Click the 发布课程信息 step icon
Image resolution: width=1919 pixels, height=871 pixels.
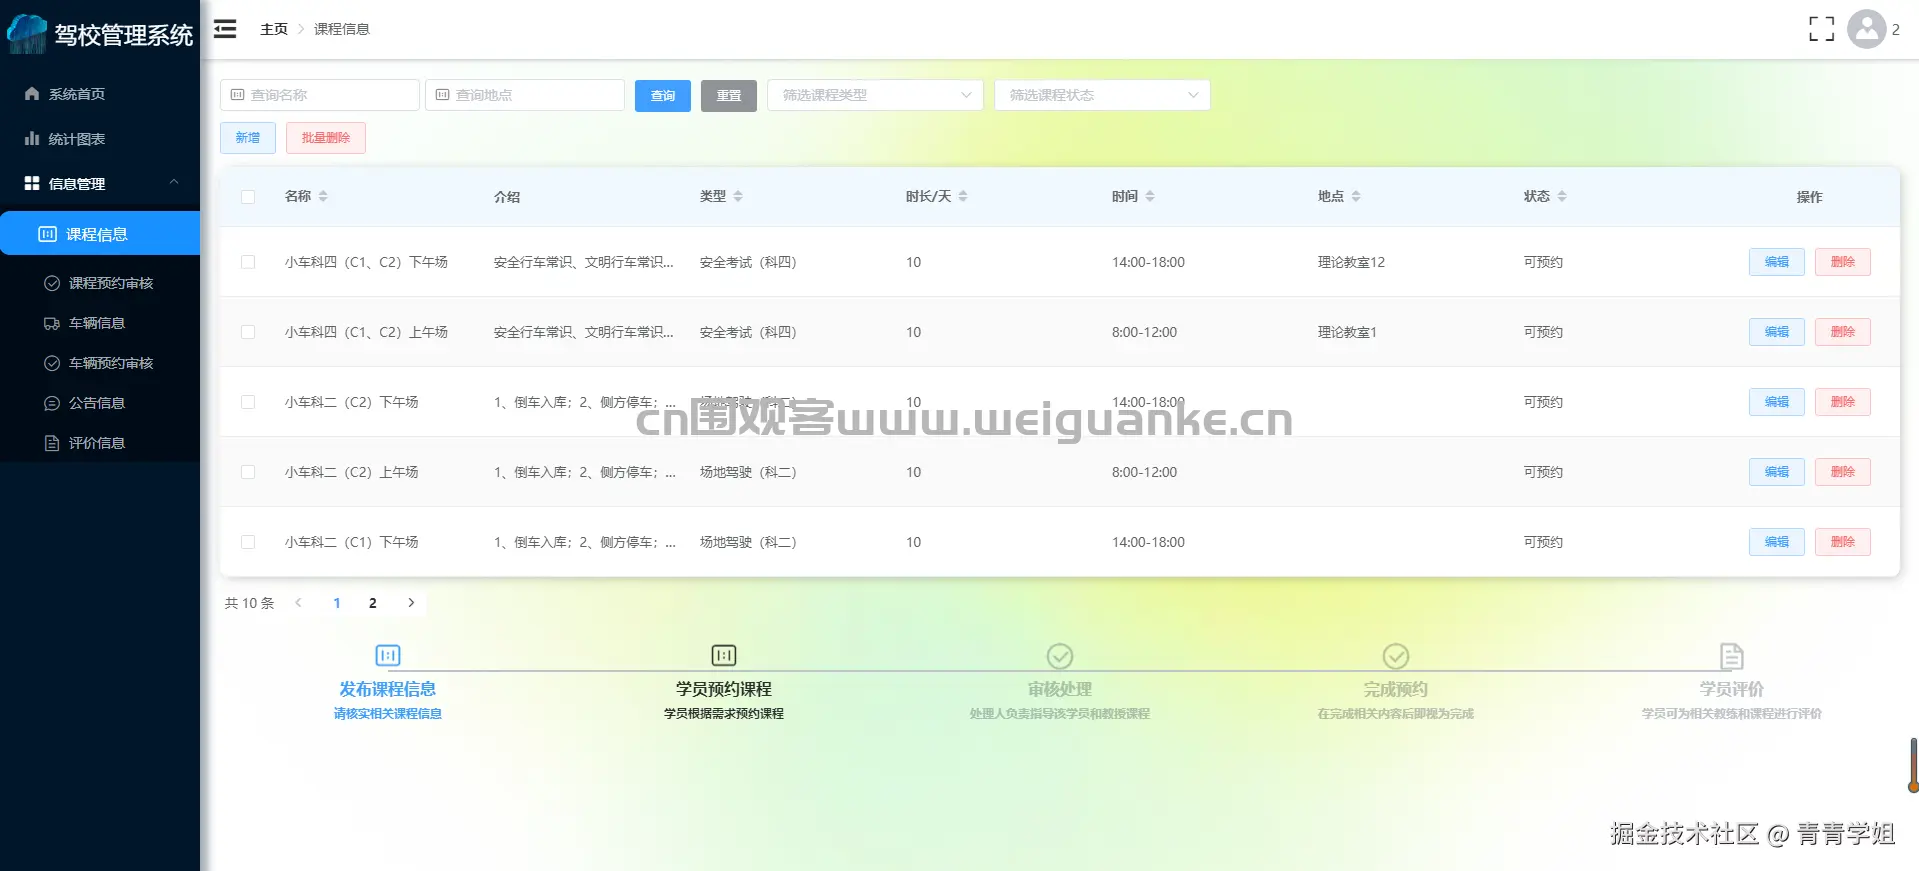tap(388, 655)
